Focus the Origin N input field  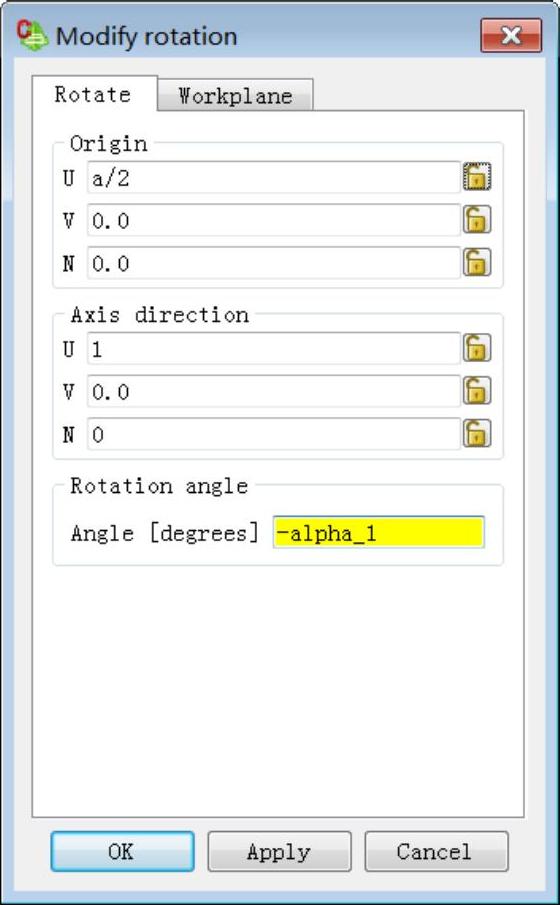tap(274, 263)
